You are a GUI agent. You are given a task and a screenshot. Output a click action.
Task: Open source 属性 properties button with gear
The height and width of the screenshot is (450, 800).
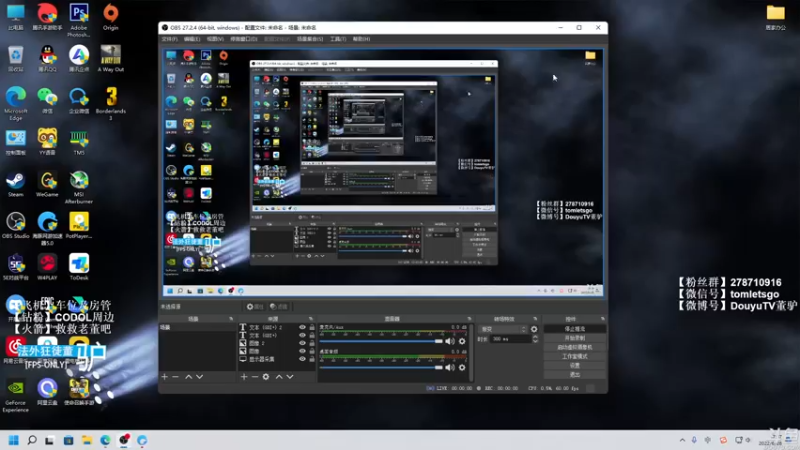(255, 307)
